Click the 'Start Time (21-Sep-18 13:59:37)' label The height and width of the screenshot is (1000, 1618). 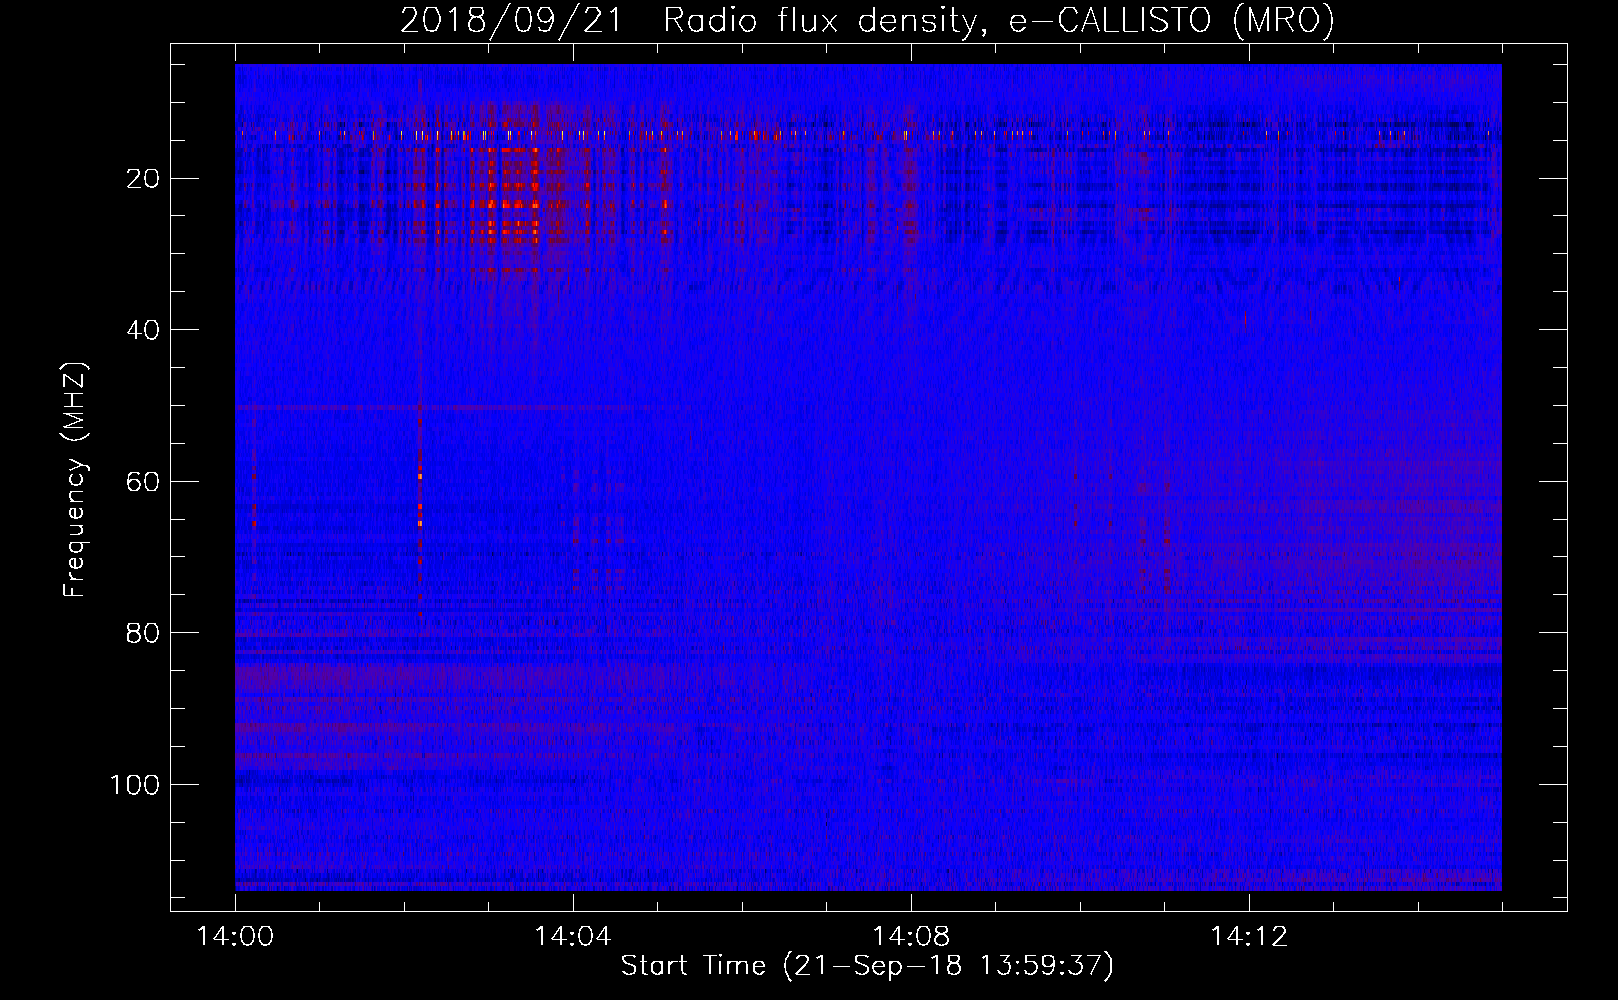pyautogui.click(x=867, y=966)
